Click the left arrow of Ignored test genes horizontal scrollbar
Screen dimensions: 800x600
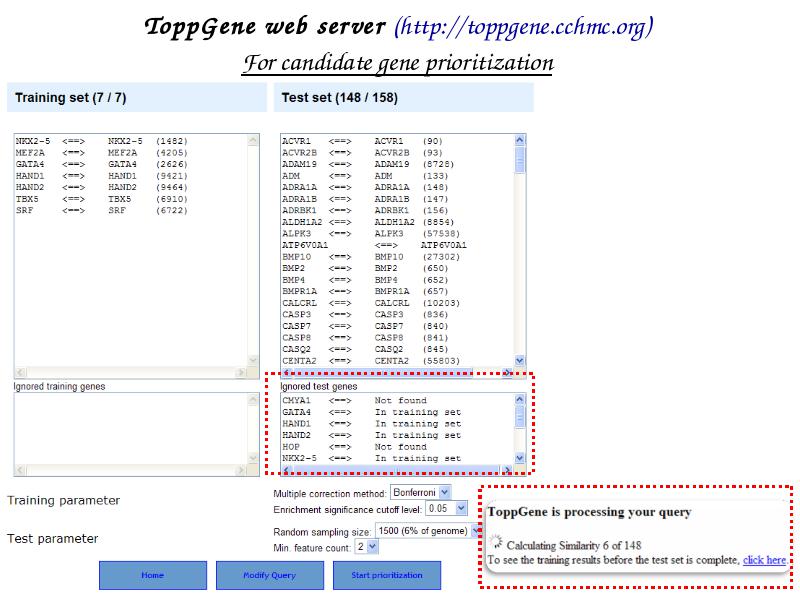click(x=286, y=469)
